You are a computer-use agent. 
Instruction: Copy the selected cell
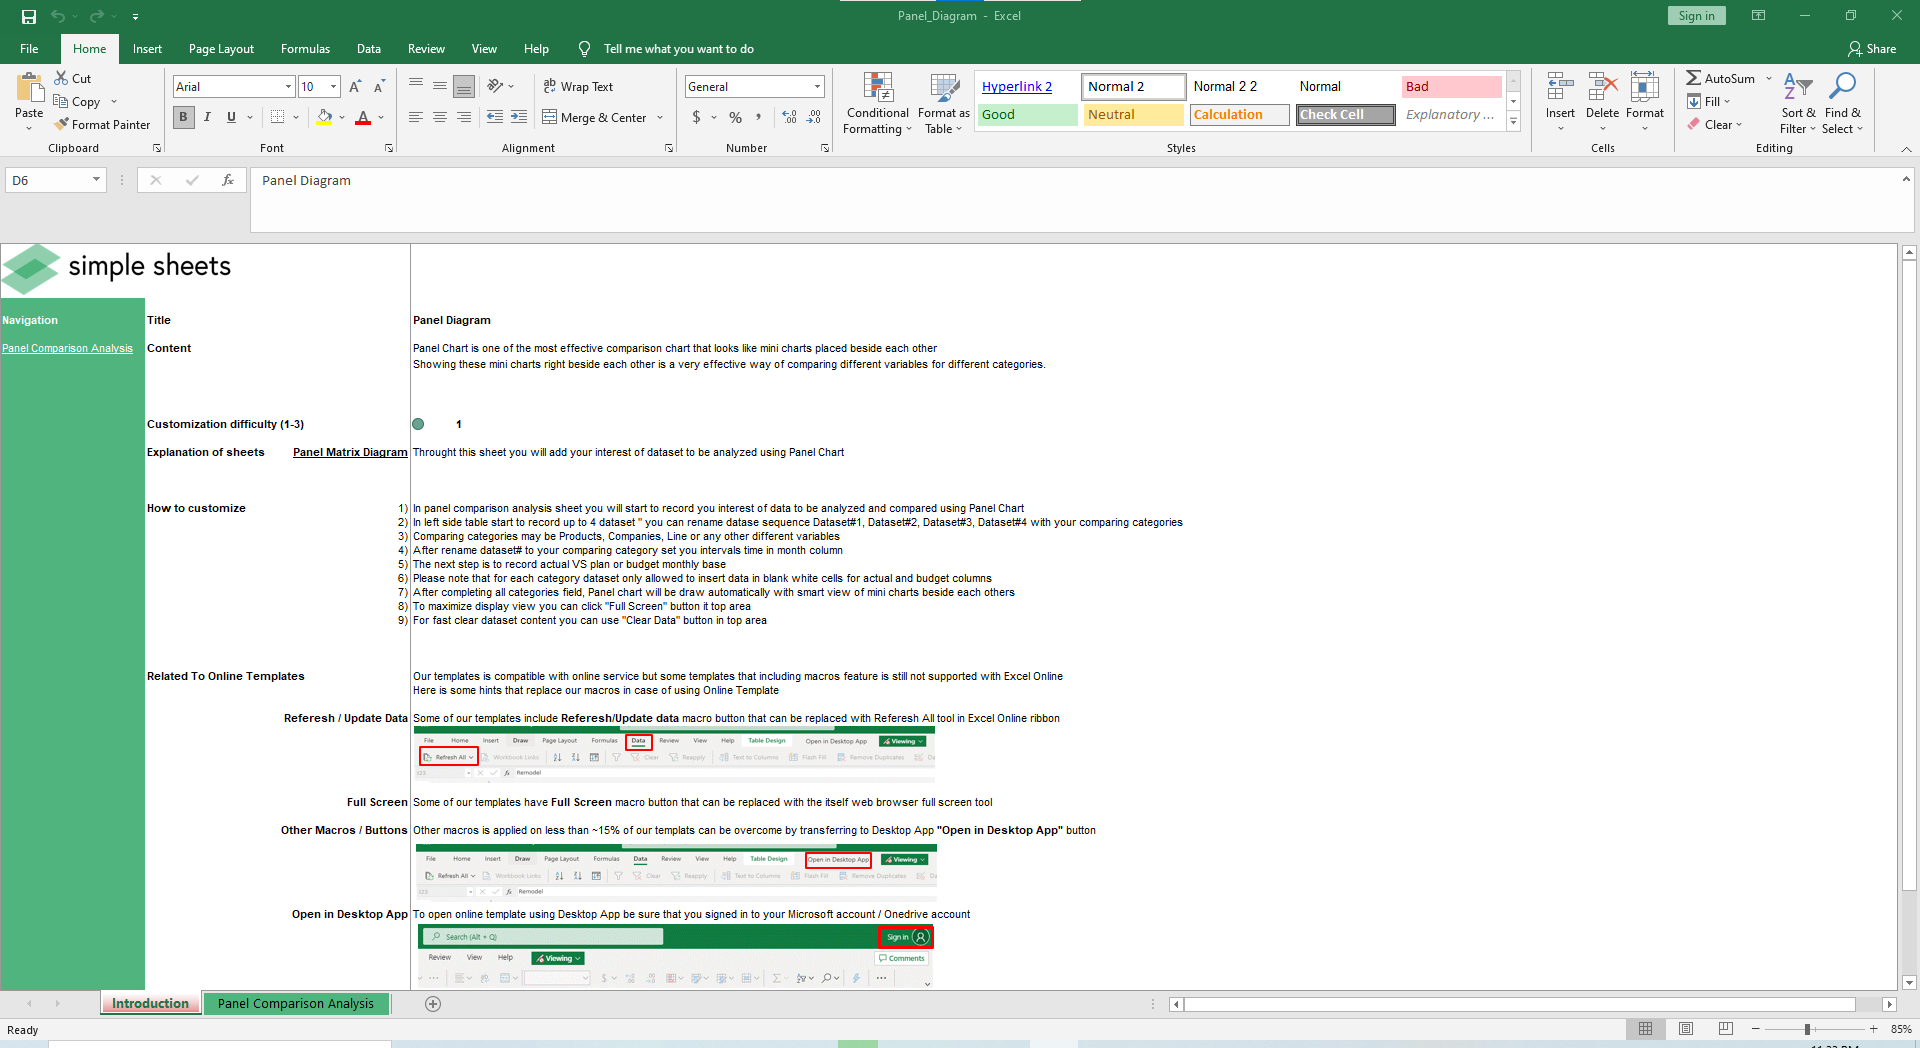point(77,102)
